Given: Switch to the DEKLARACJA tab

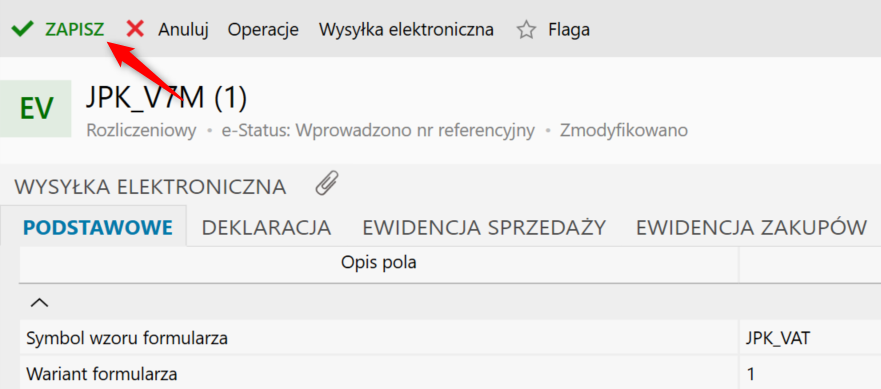Looking at the screenshot, I should pyautogui.click(x=266, y=228).
